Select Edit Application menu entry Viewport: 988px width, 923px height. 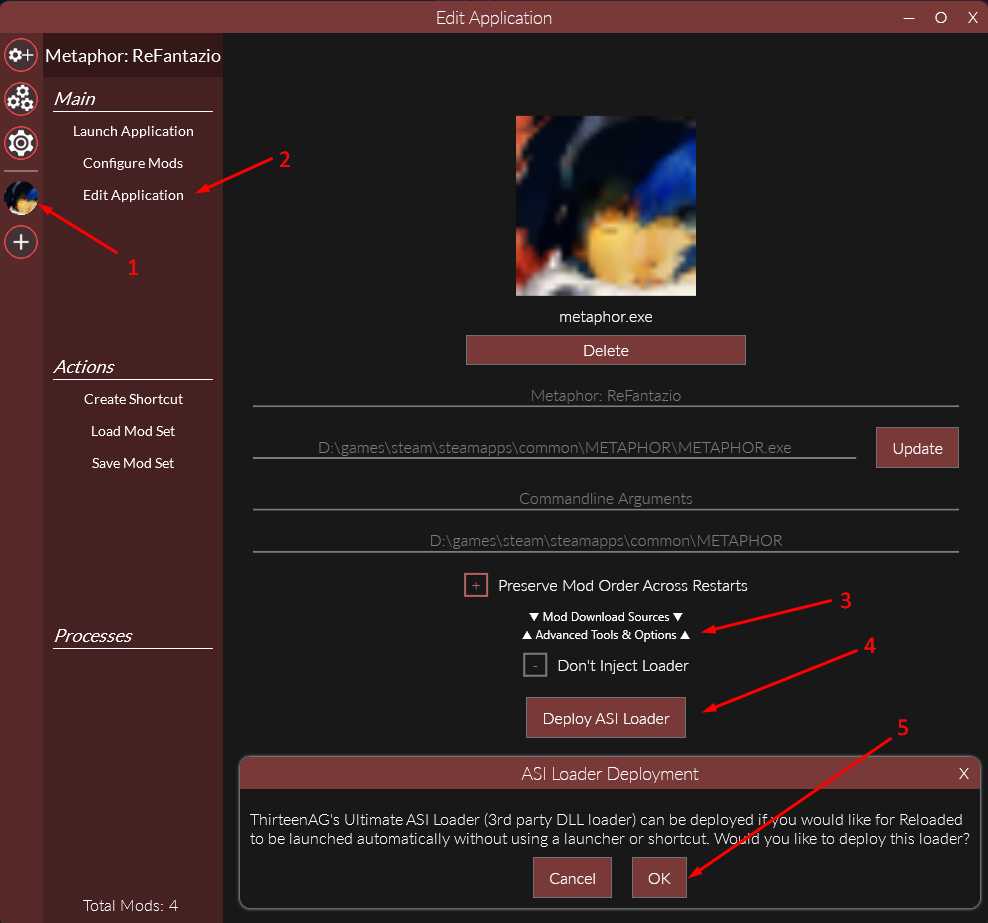pyautogui.click(x=133, y=195)
